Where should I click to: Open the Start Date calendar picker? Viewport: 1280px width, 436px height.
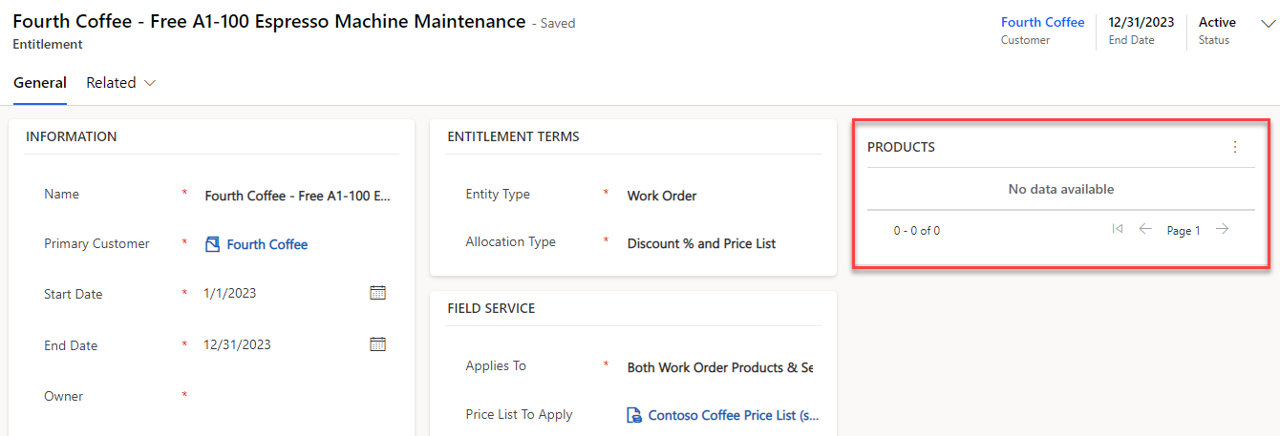coord(378,293)
